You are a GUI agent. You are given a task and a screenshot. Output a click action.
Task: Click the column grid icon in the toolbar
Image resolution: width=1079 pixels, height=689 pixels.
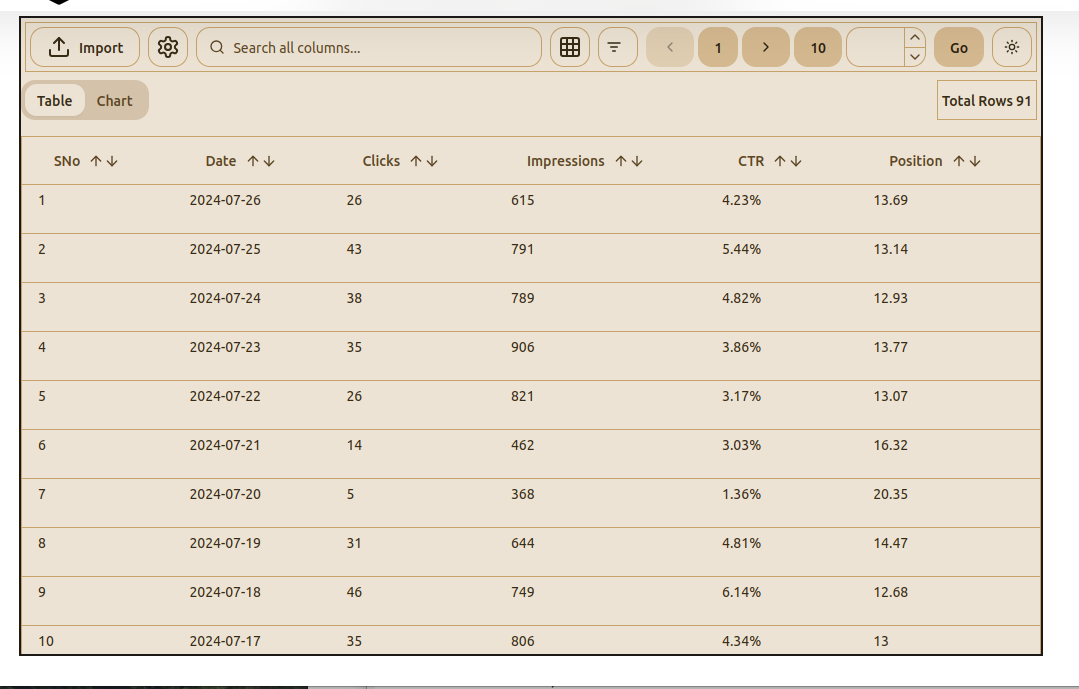click(x=569, y=46)
